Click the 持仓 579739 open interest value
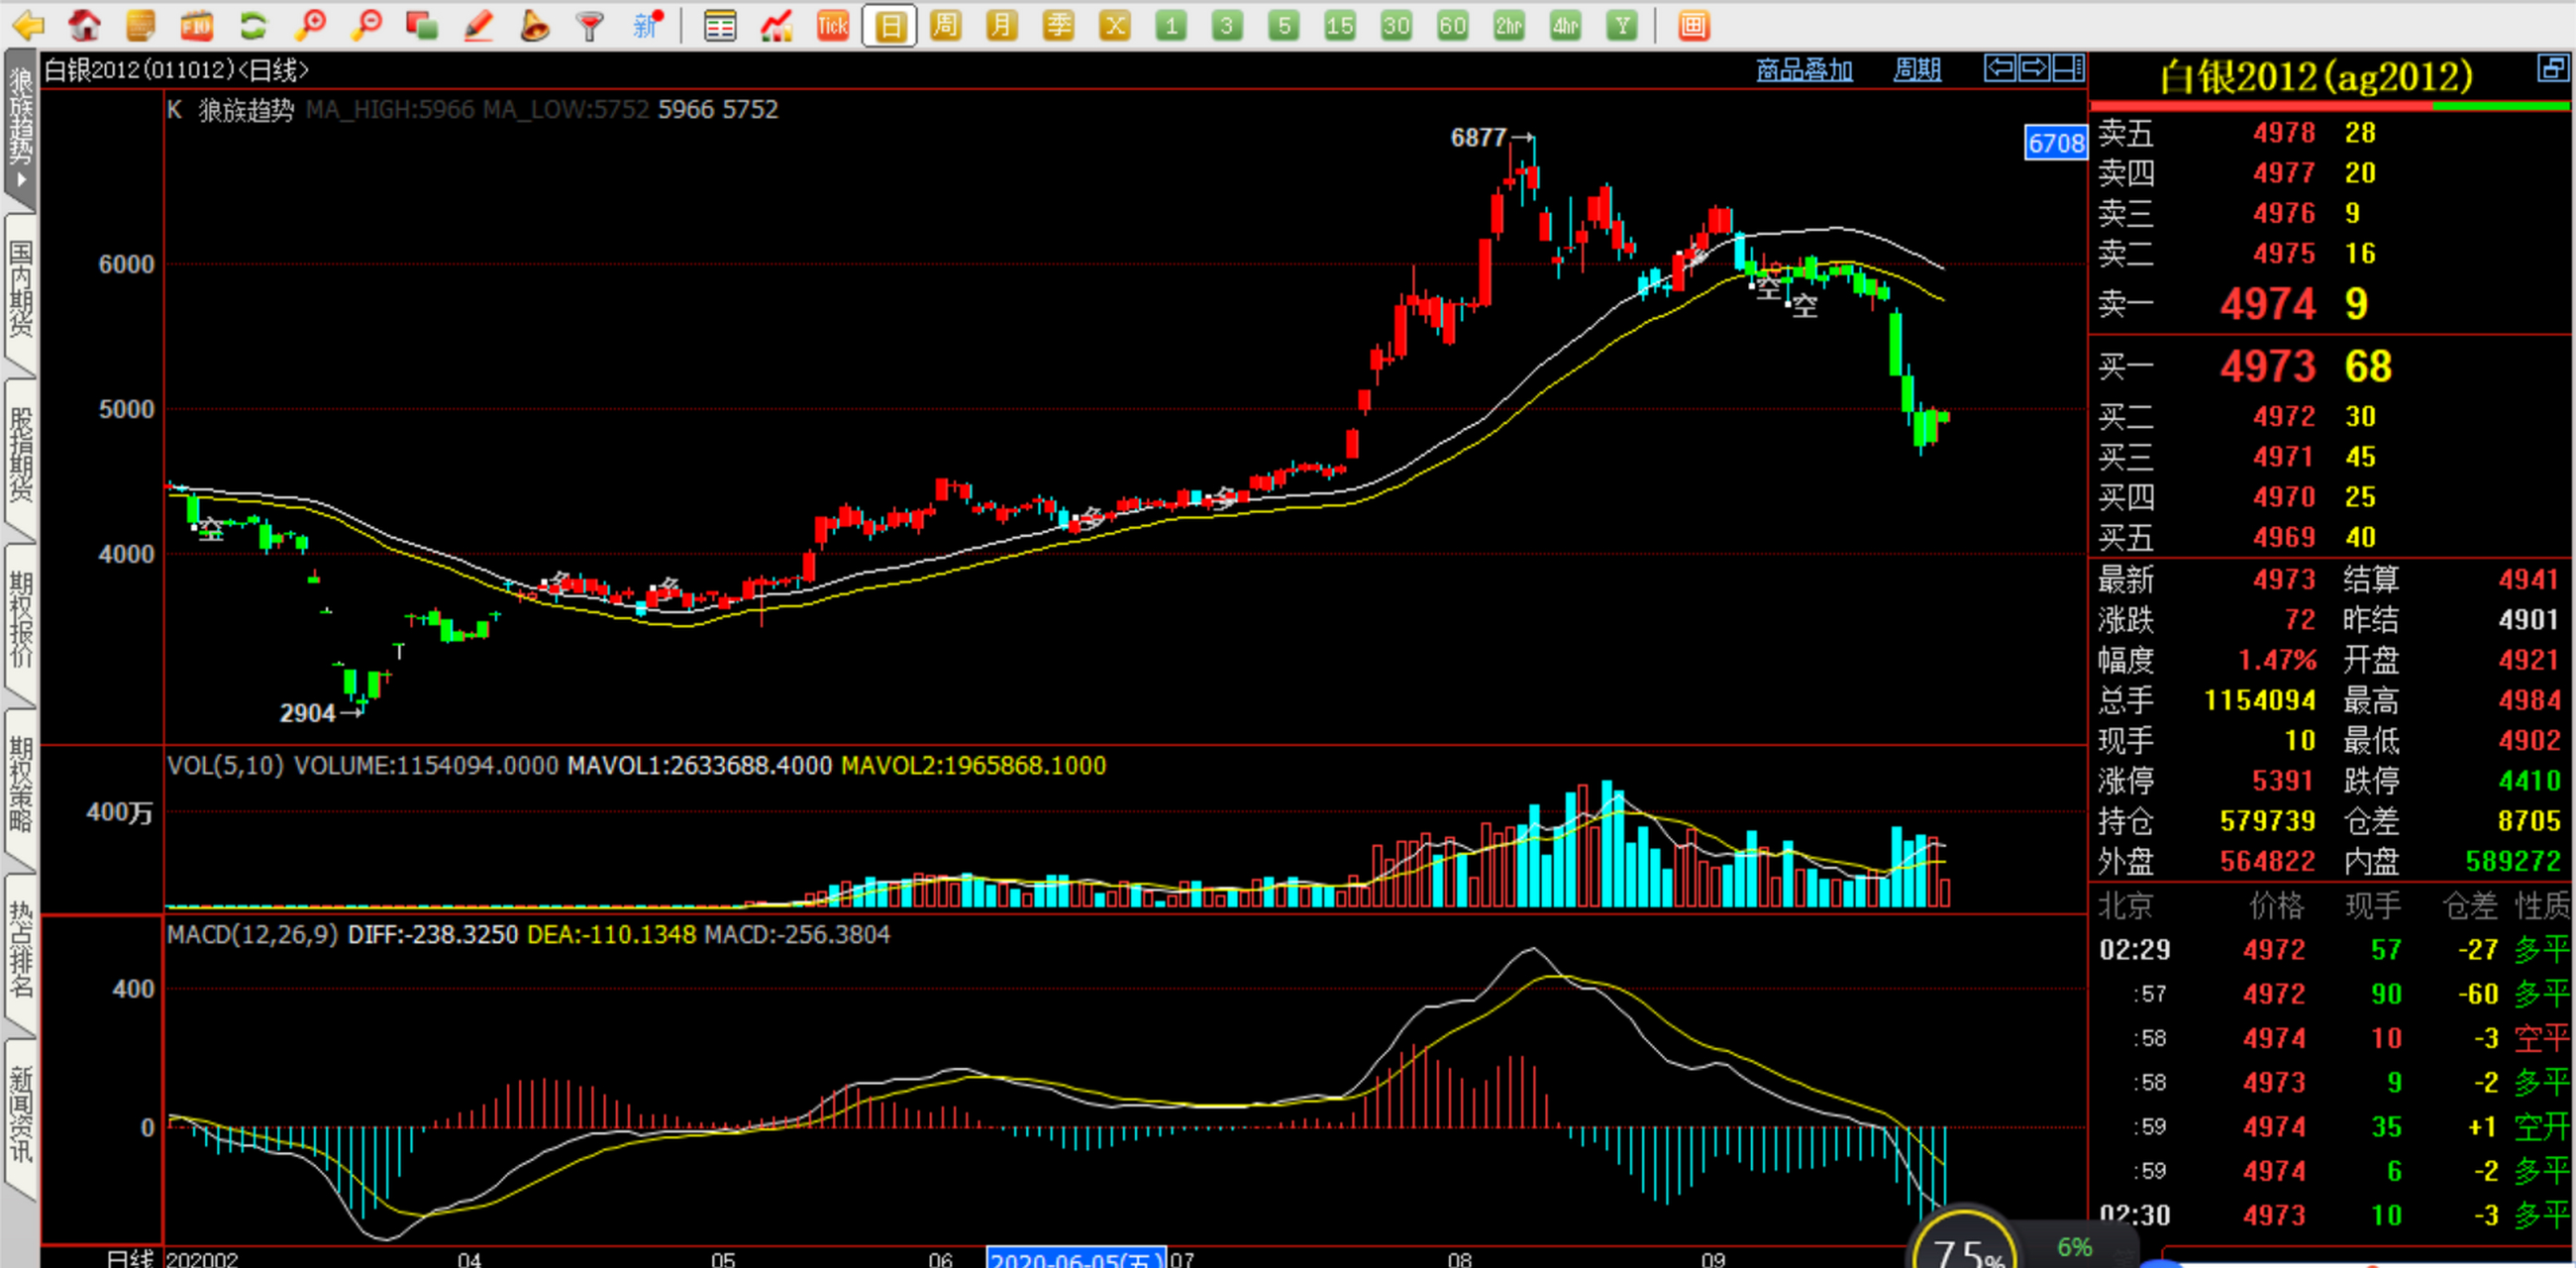Image resolution: width=2576 pixels, height=1268 pixels. (2267, 821)
